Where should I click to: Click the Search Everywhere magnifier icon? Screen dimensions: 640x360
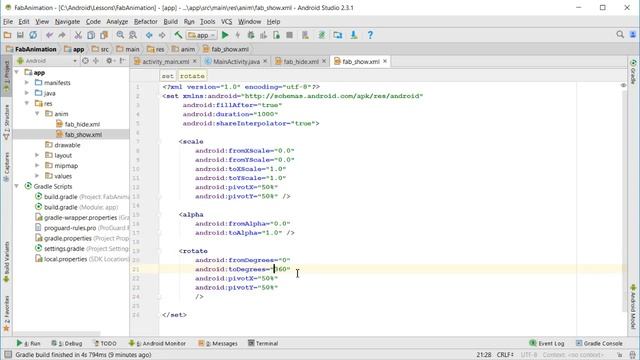pyautogui.click(x=620, y=35)
